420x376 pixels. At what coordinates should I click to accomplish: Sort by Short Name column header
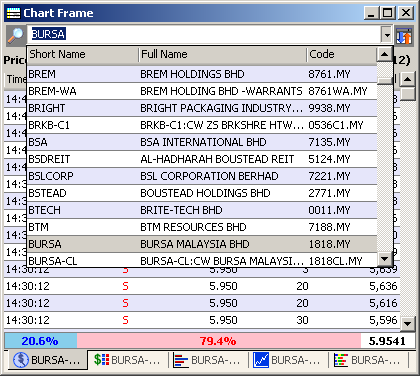click(82, 54)
